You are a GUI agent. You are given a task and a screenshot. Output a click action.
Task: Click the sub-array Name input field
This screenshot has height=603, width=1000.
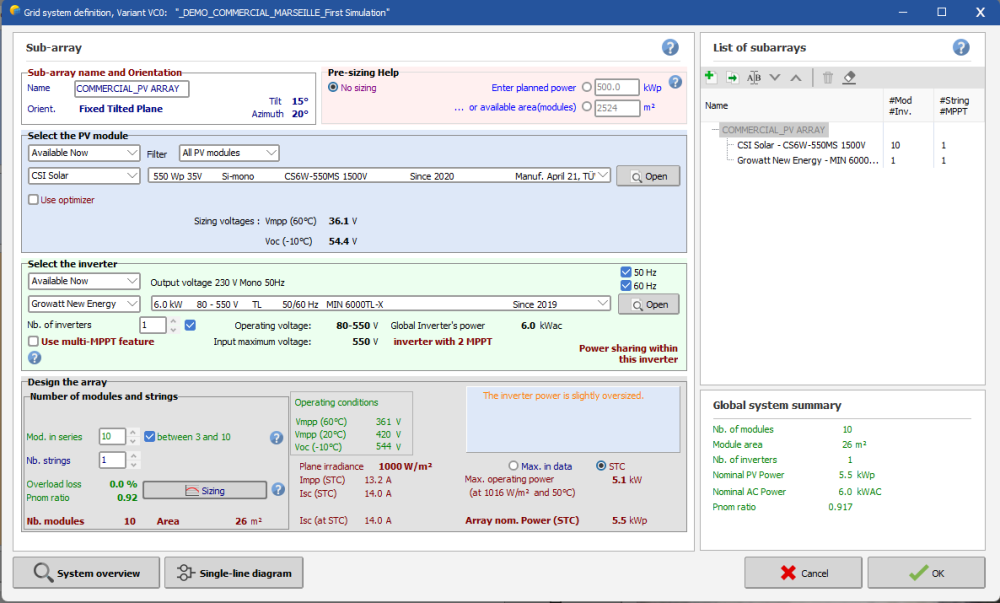tap(132, 88)
